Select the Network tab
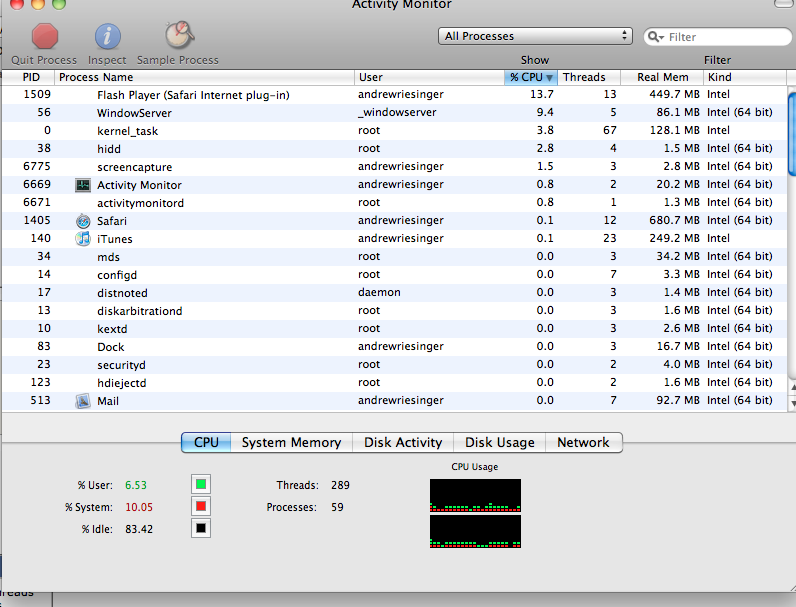This screenshot has width=796, height=607. 583,443
